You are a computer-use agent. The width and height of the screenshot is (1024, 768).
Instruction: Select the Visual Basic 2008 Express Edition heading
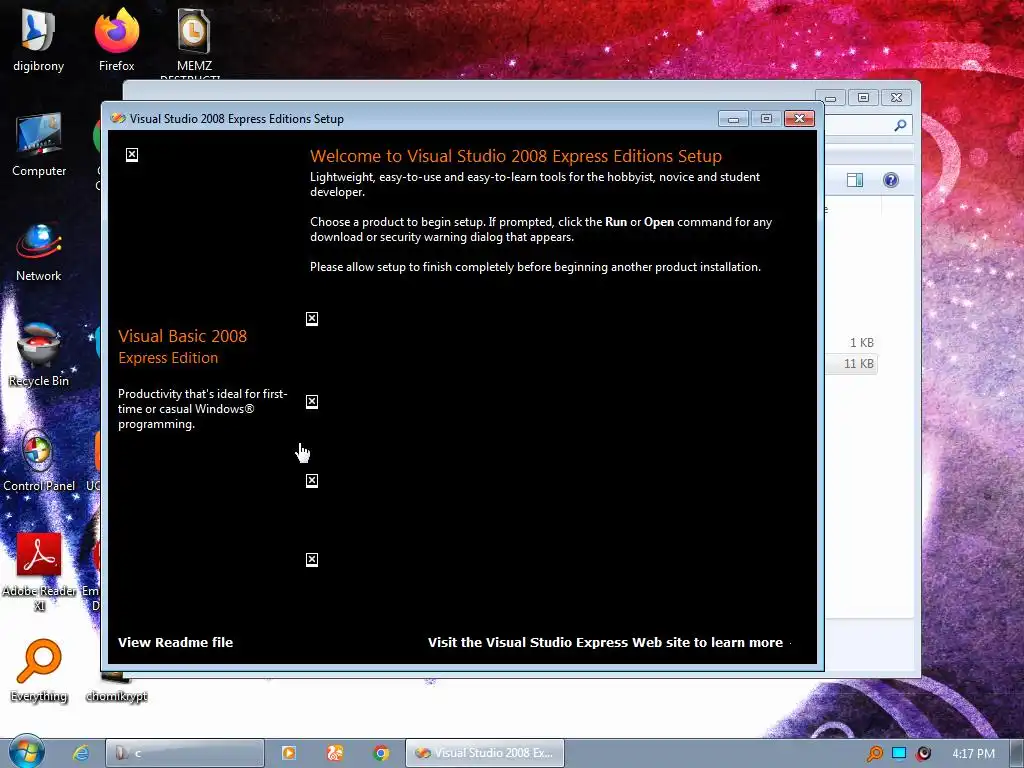pos(183,347)
